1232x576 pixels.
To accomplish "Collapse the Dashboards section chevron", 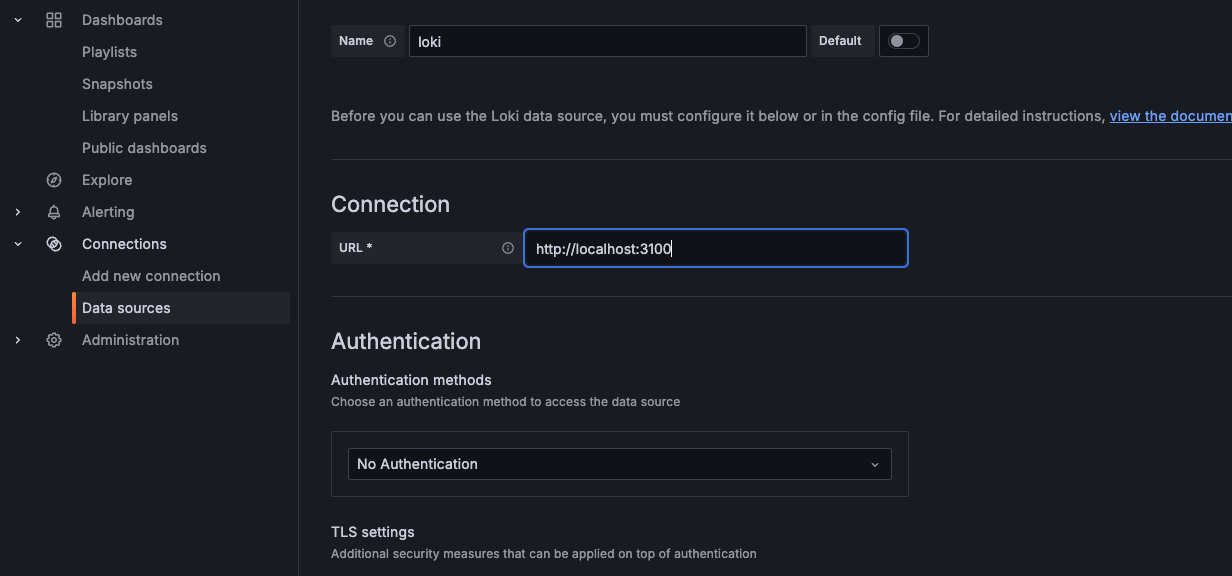I will [18, 20].
